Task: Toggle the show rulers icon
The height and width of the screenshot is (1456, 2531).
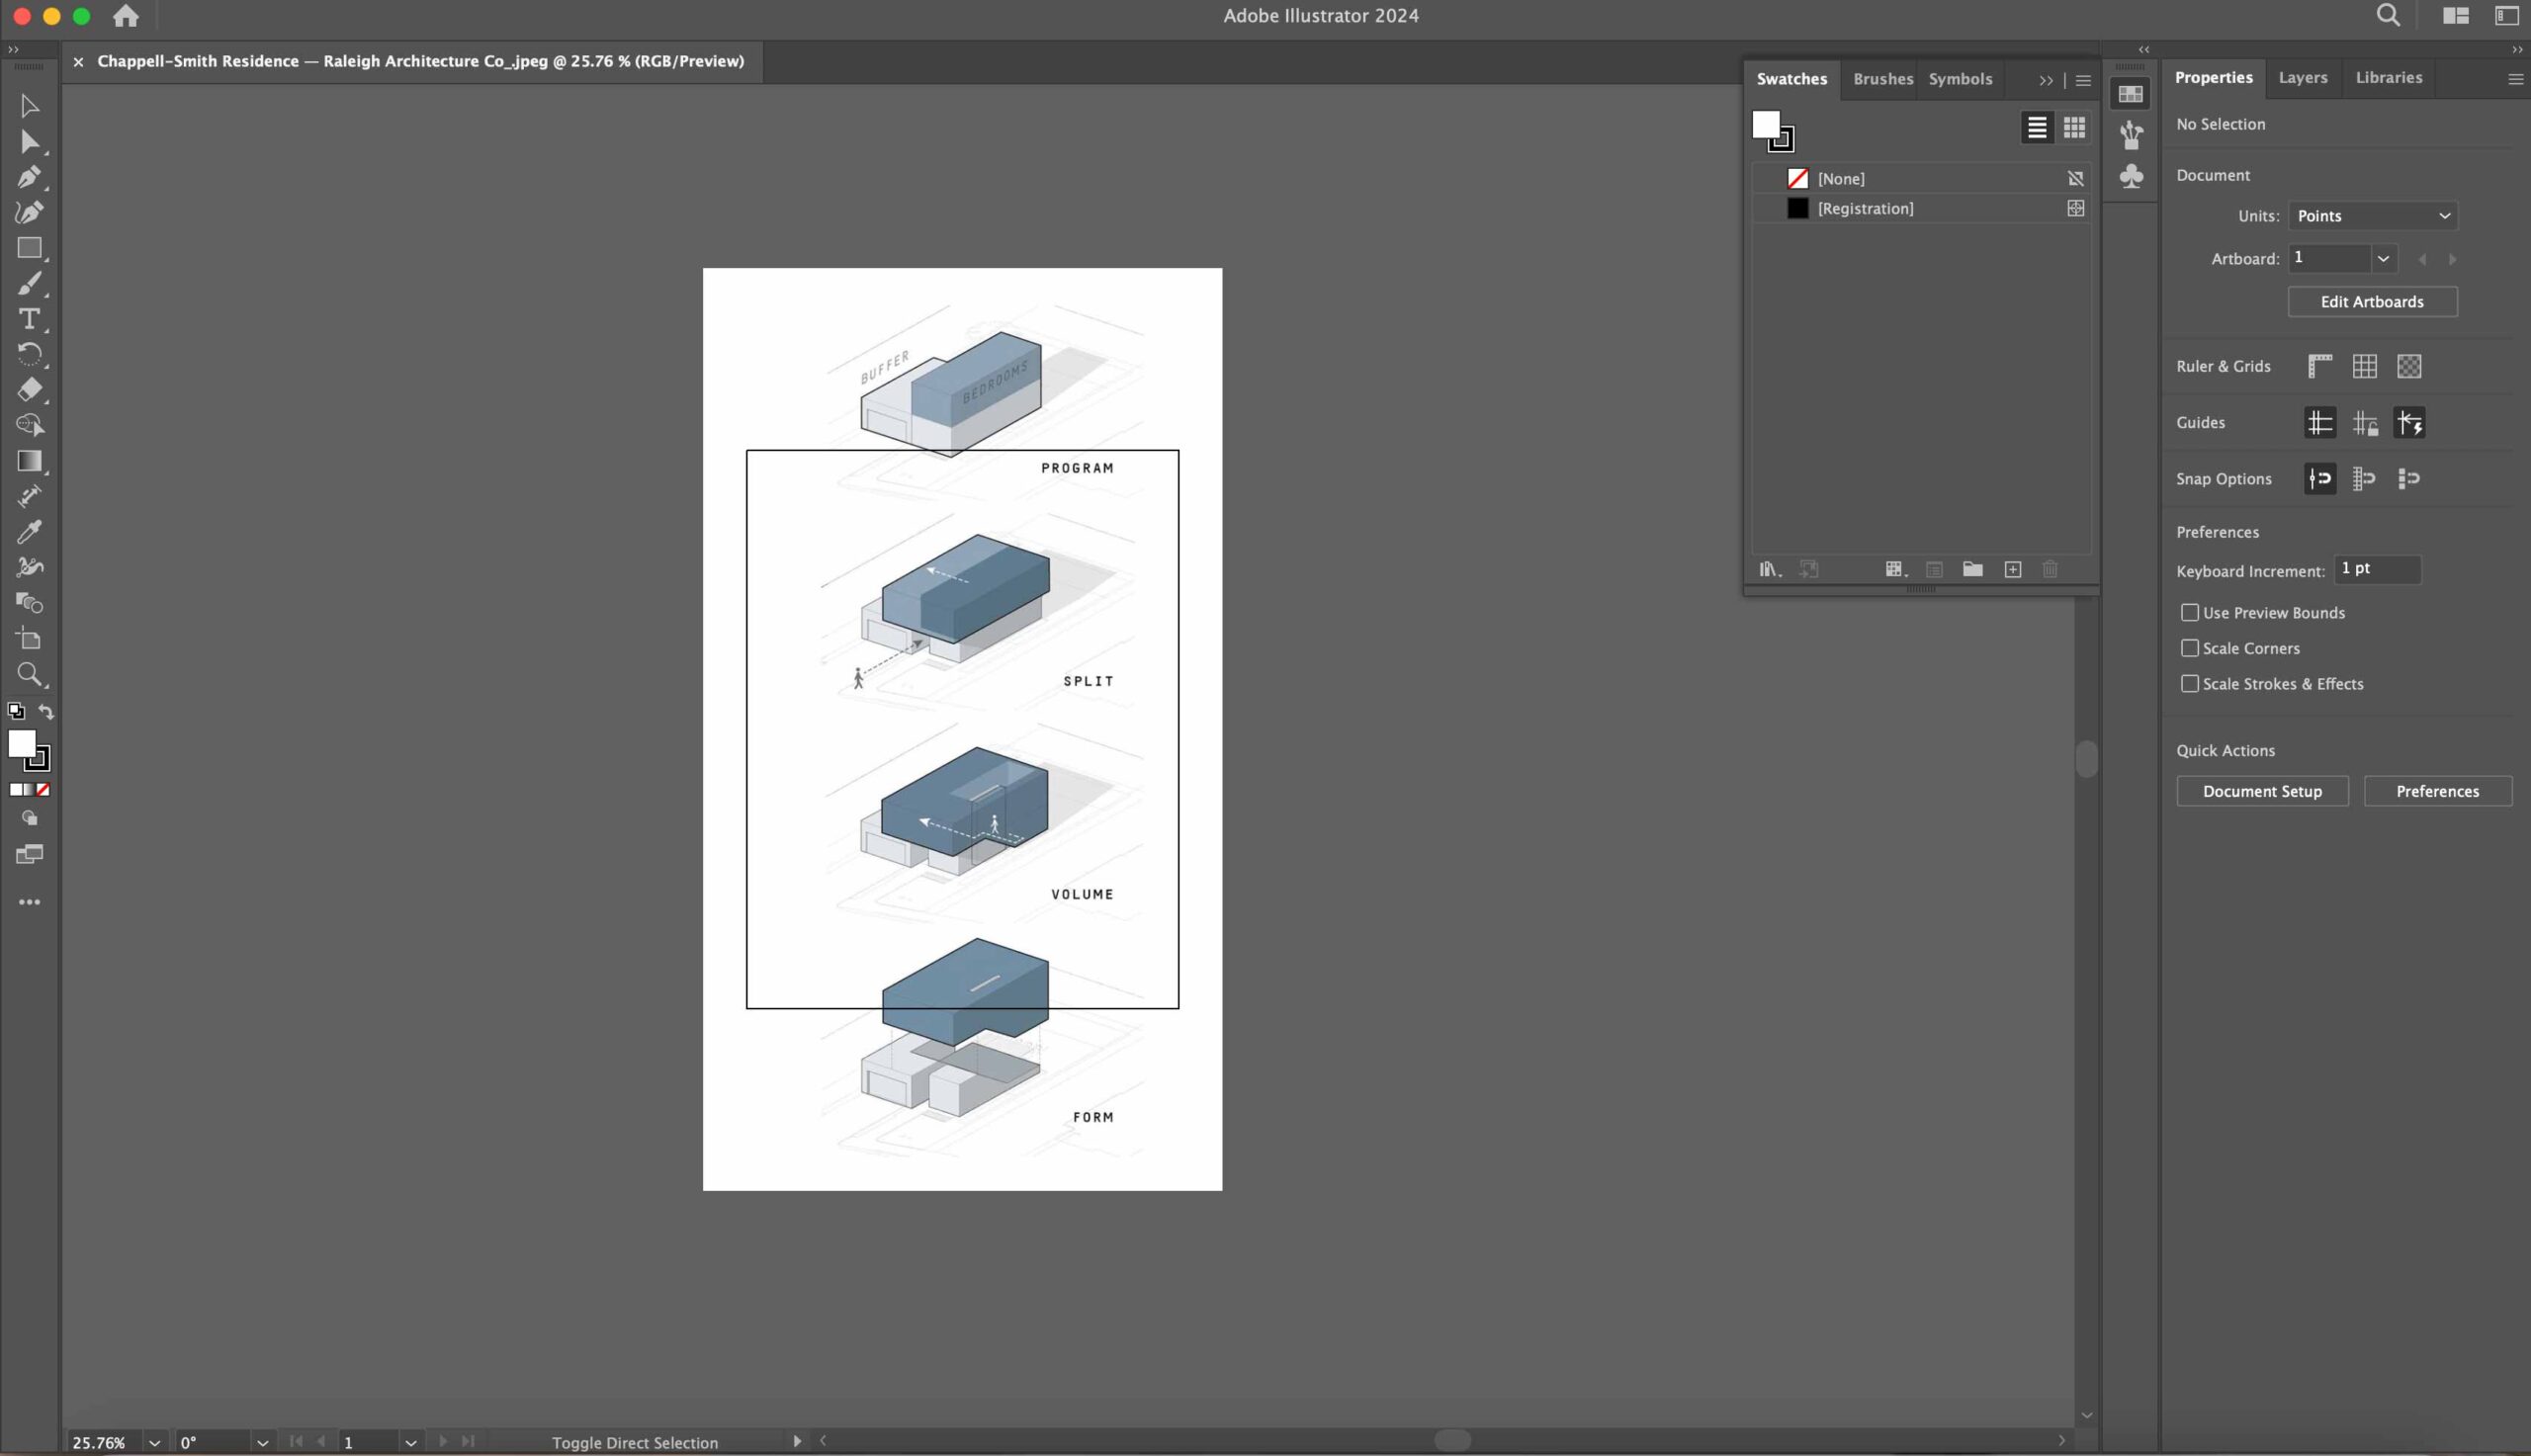Action: (x=2320, y=366)
